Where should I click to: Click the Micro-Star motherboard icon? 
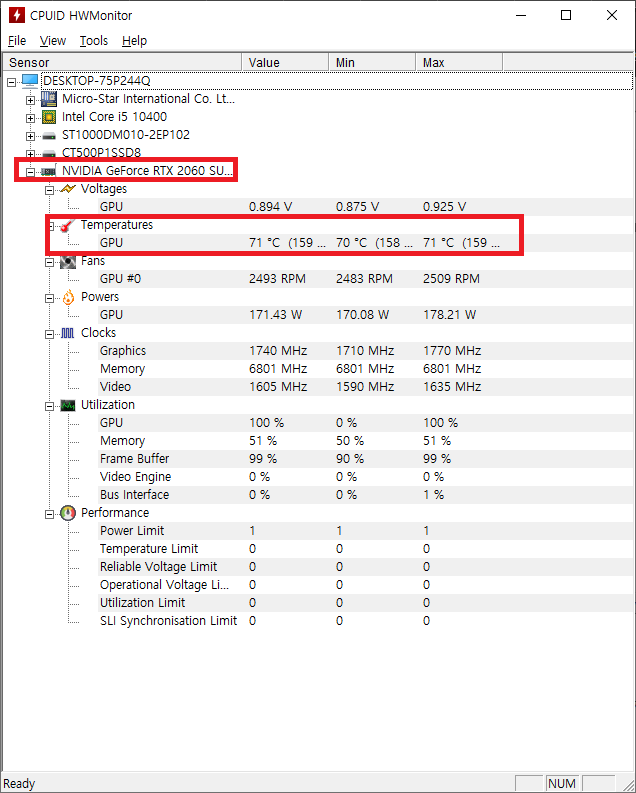pyautogui.click(x=49, y=99)
